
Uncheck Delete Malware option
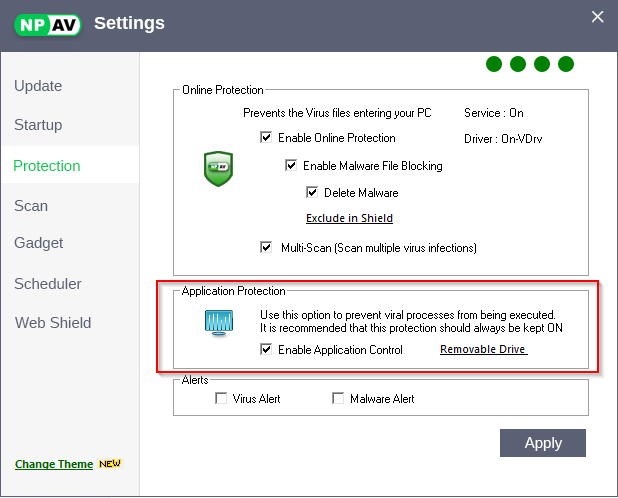(x=312, y=192)
